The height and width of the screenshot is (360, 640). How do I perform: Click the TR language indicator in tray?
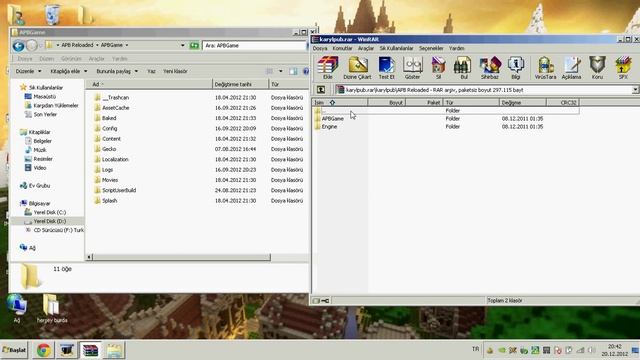[476, 349]
